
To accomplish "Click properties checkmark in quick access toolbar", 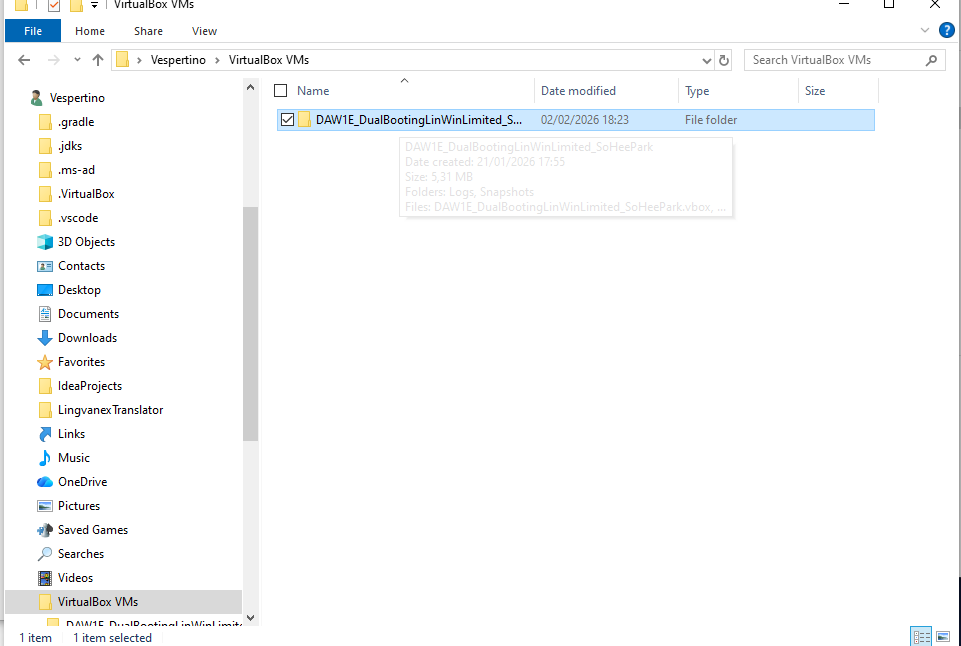I will (x=54, y=6).
